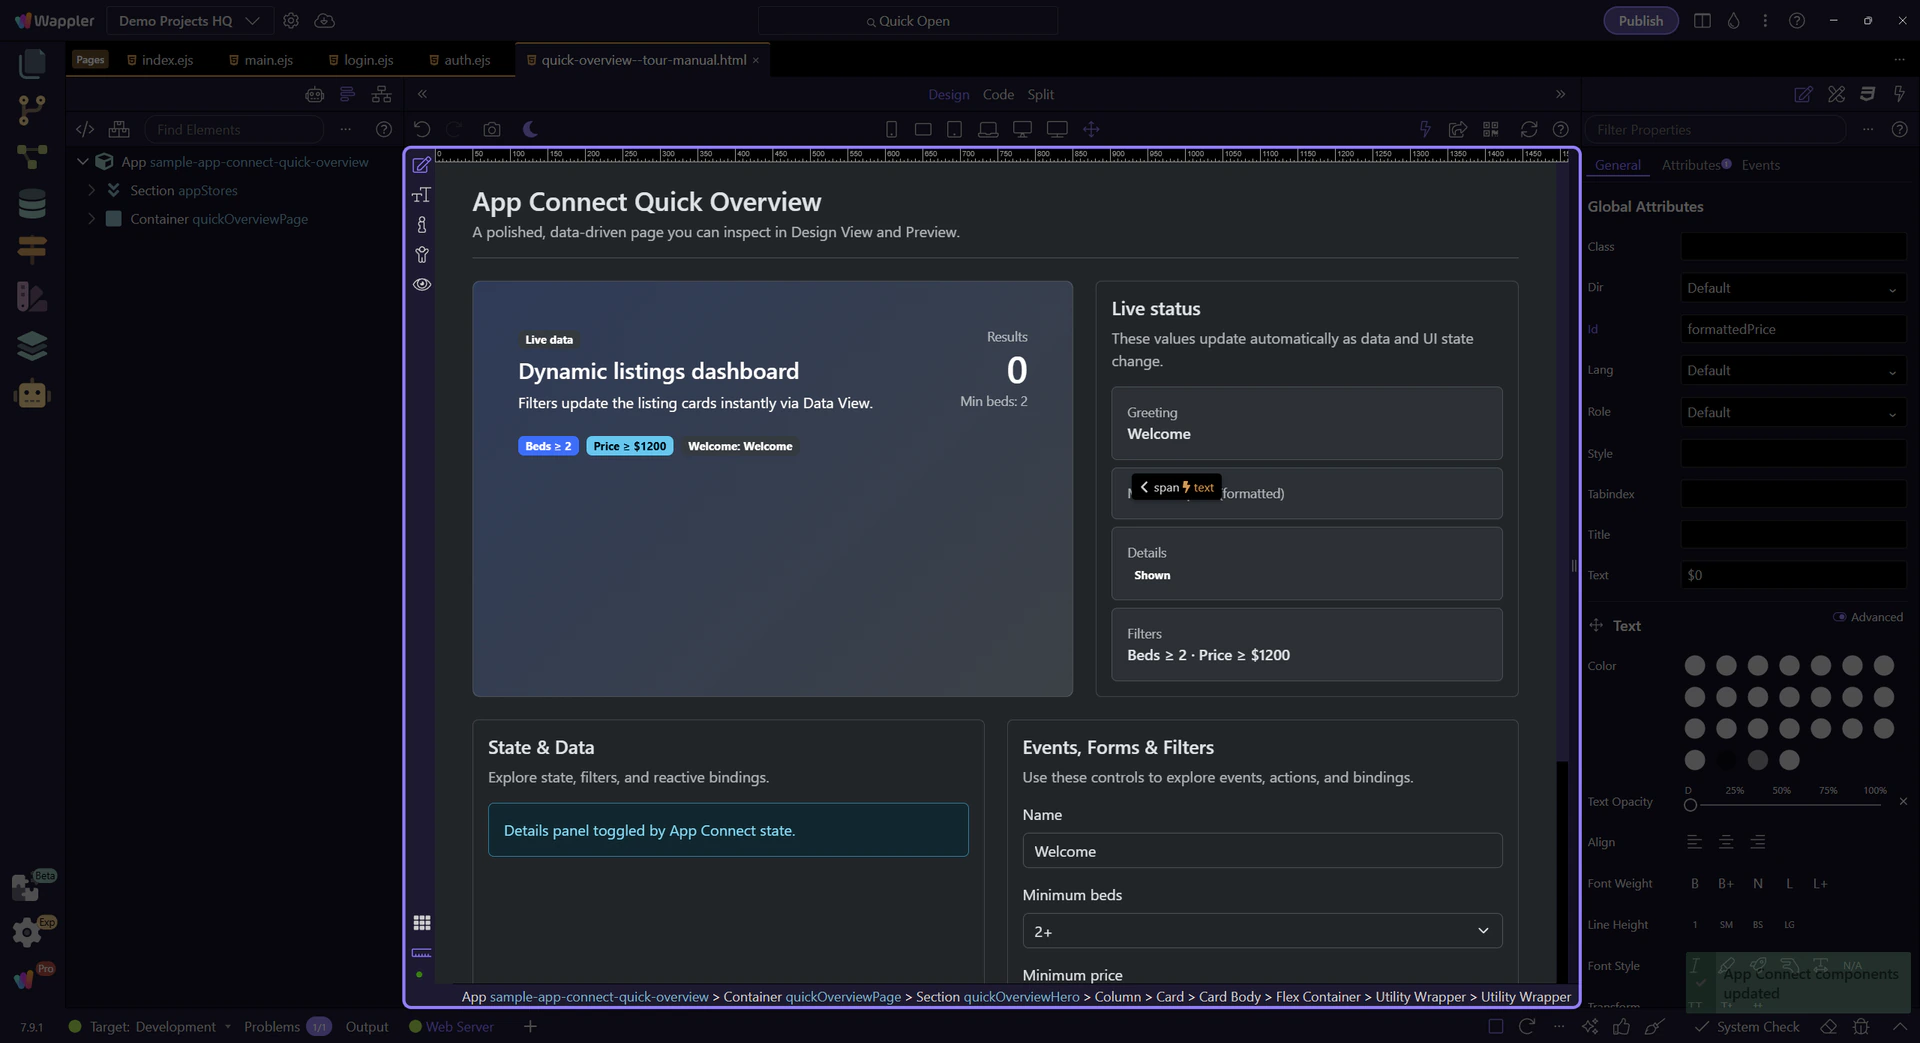This screenshot has width=1920, height=1043.
Task: Switch to the Code view tab
Action: (997, 94)
